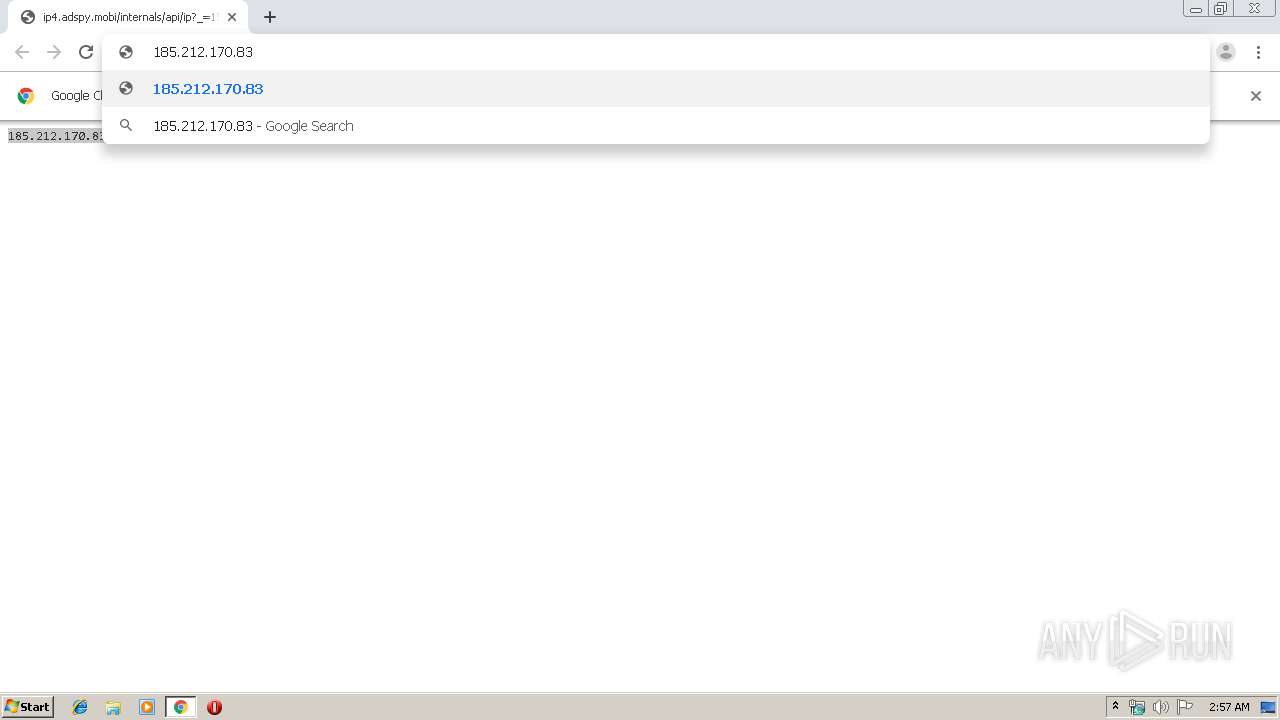1280x720 pixels.
Task: Close the Chrome window
Action: pyautogui.click(x=1254, y=9)
